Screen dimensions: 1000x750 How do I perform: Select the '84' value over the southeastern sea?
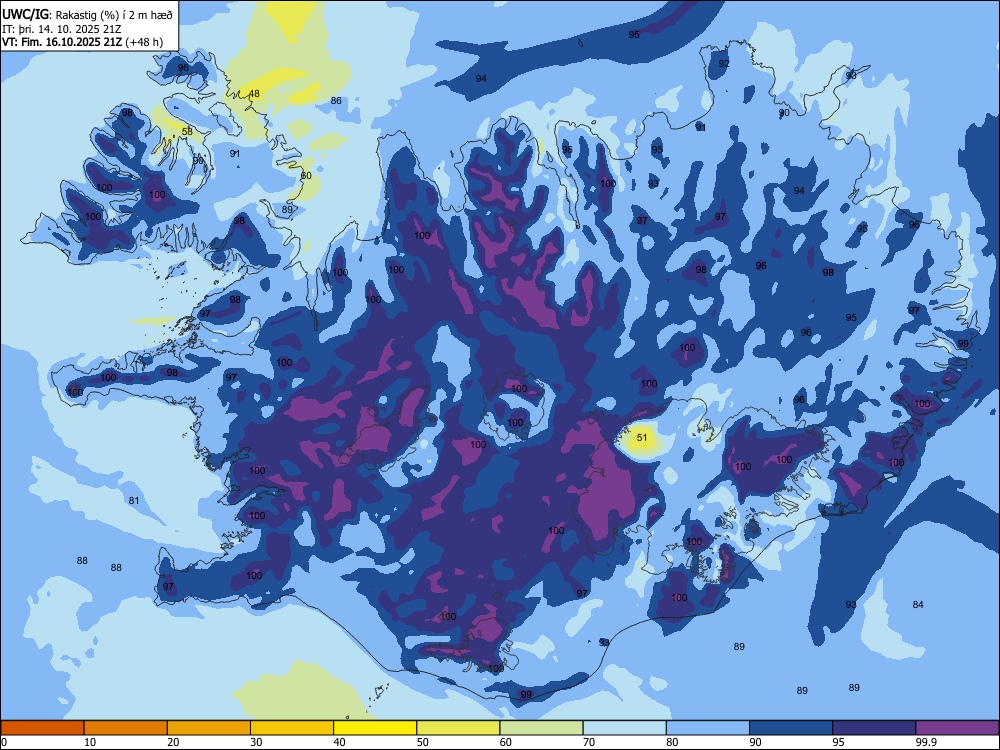point(918,605)
